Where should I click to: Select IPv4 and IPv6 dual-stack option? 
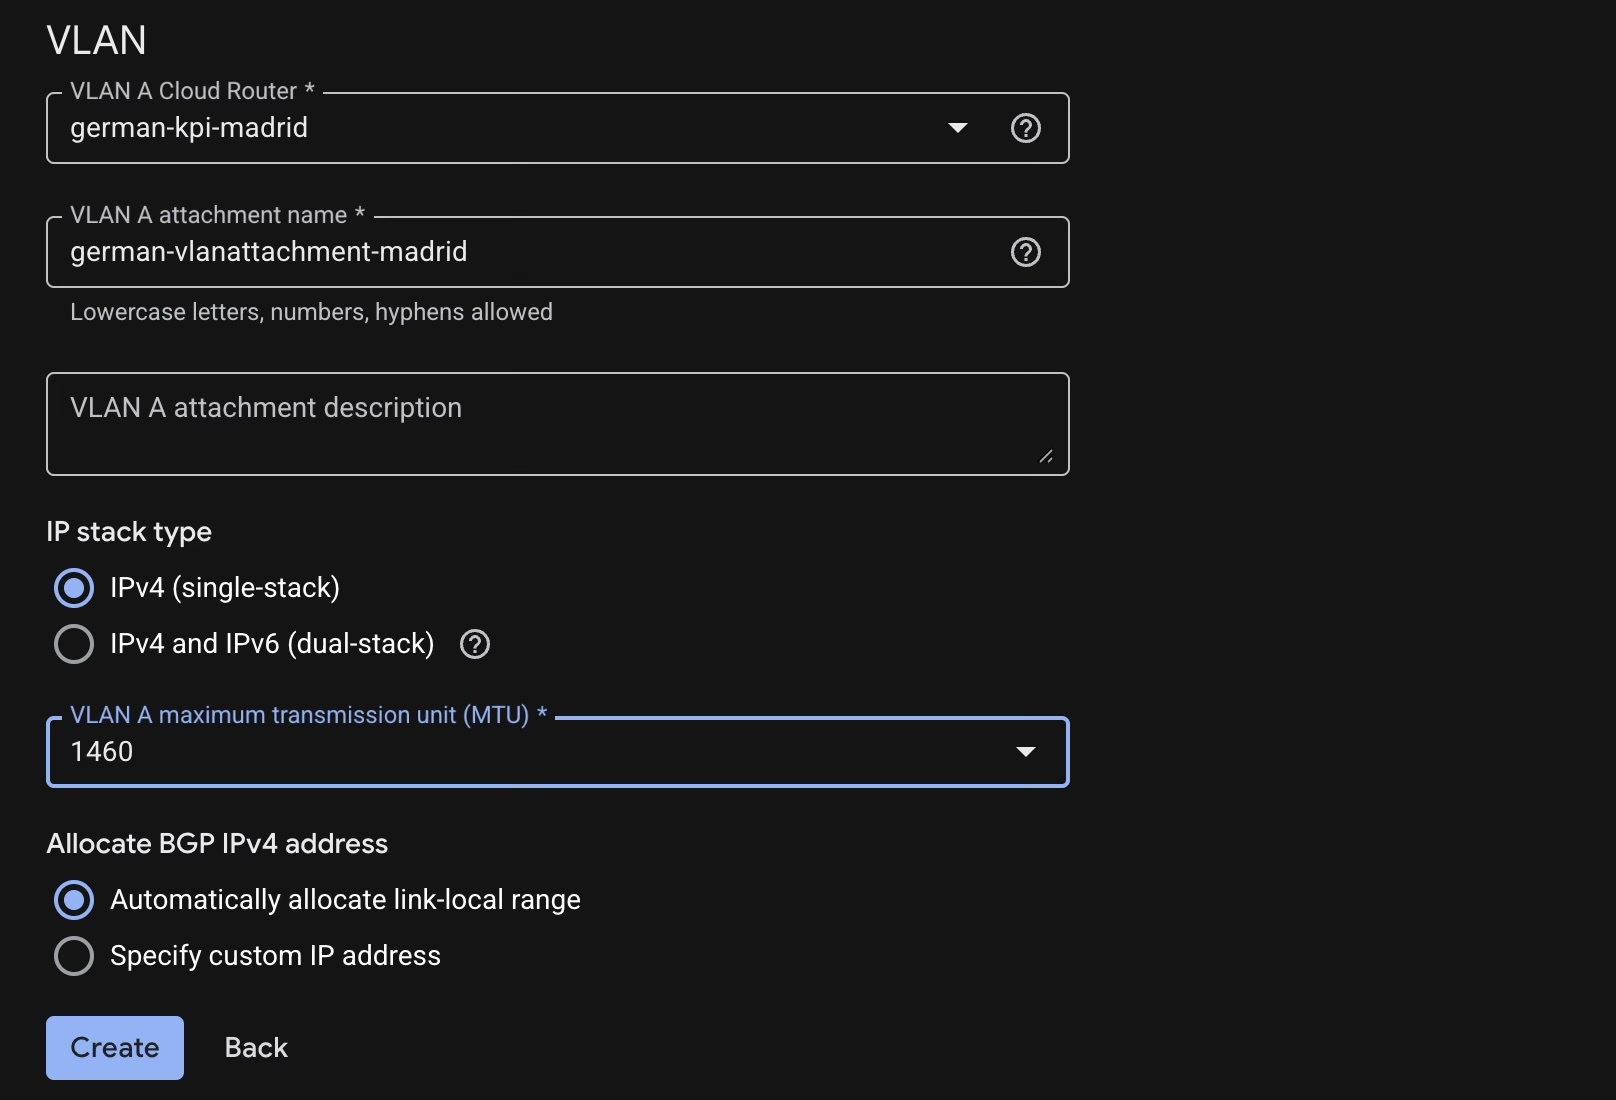(73, 644)
